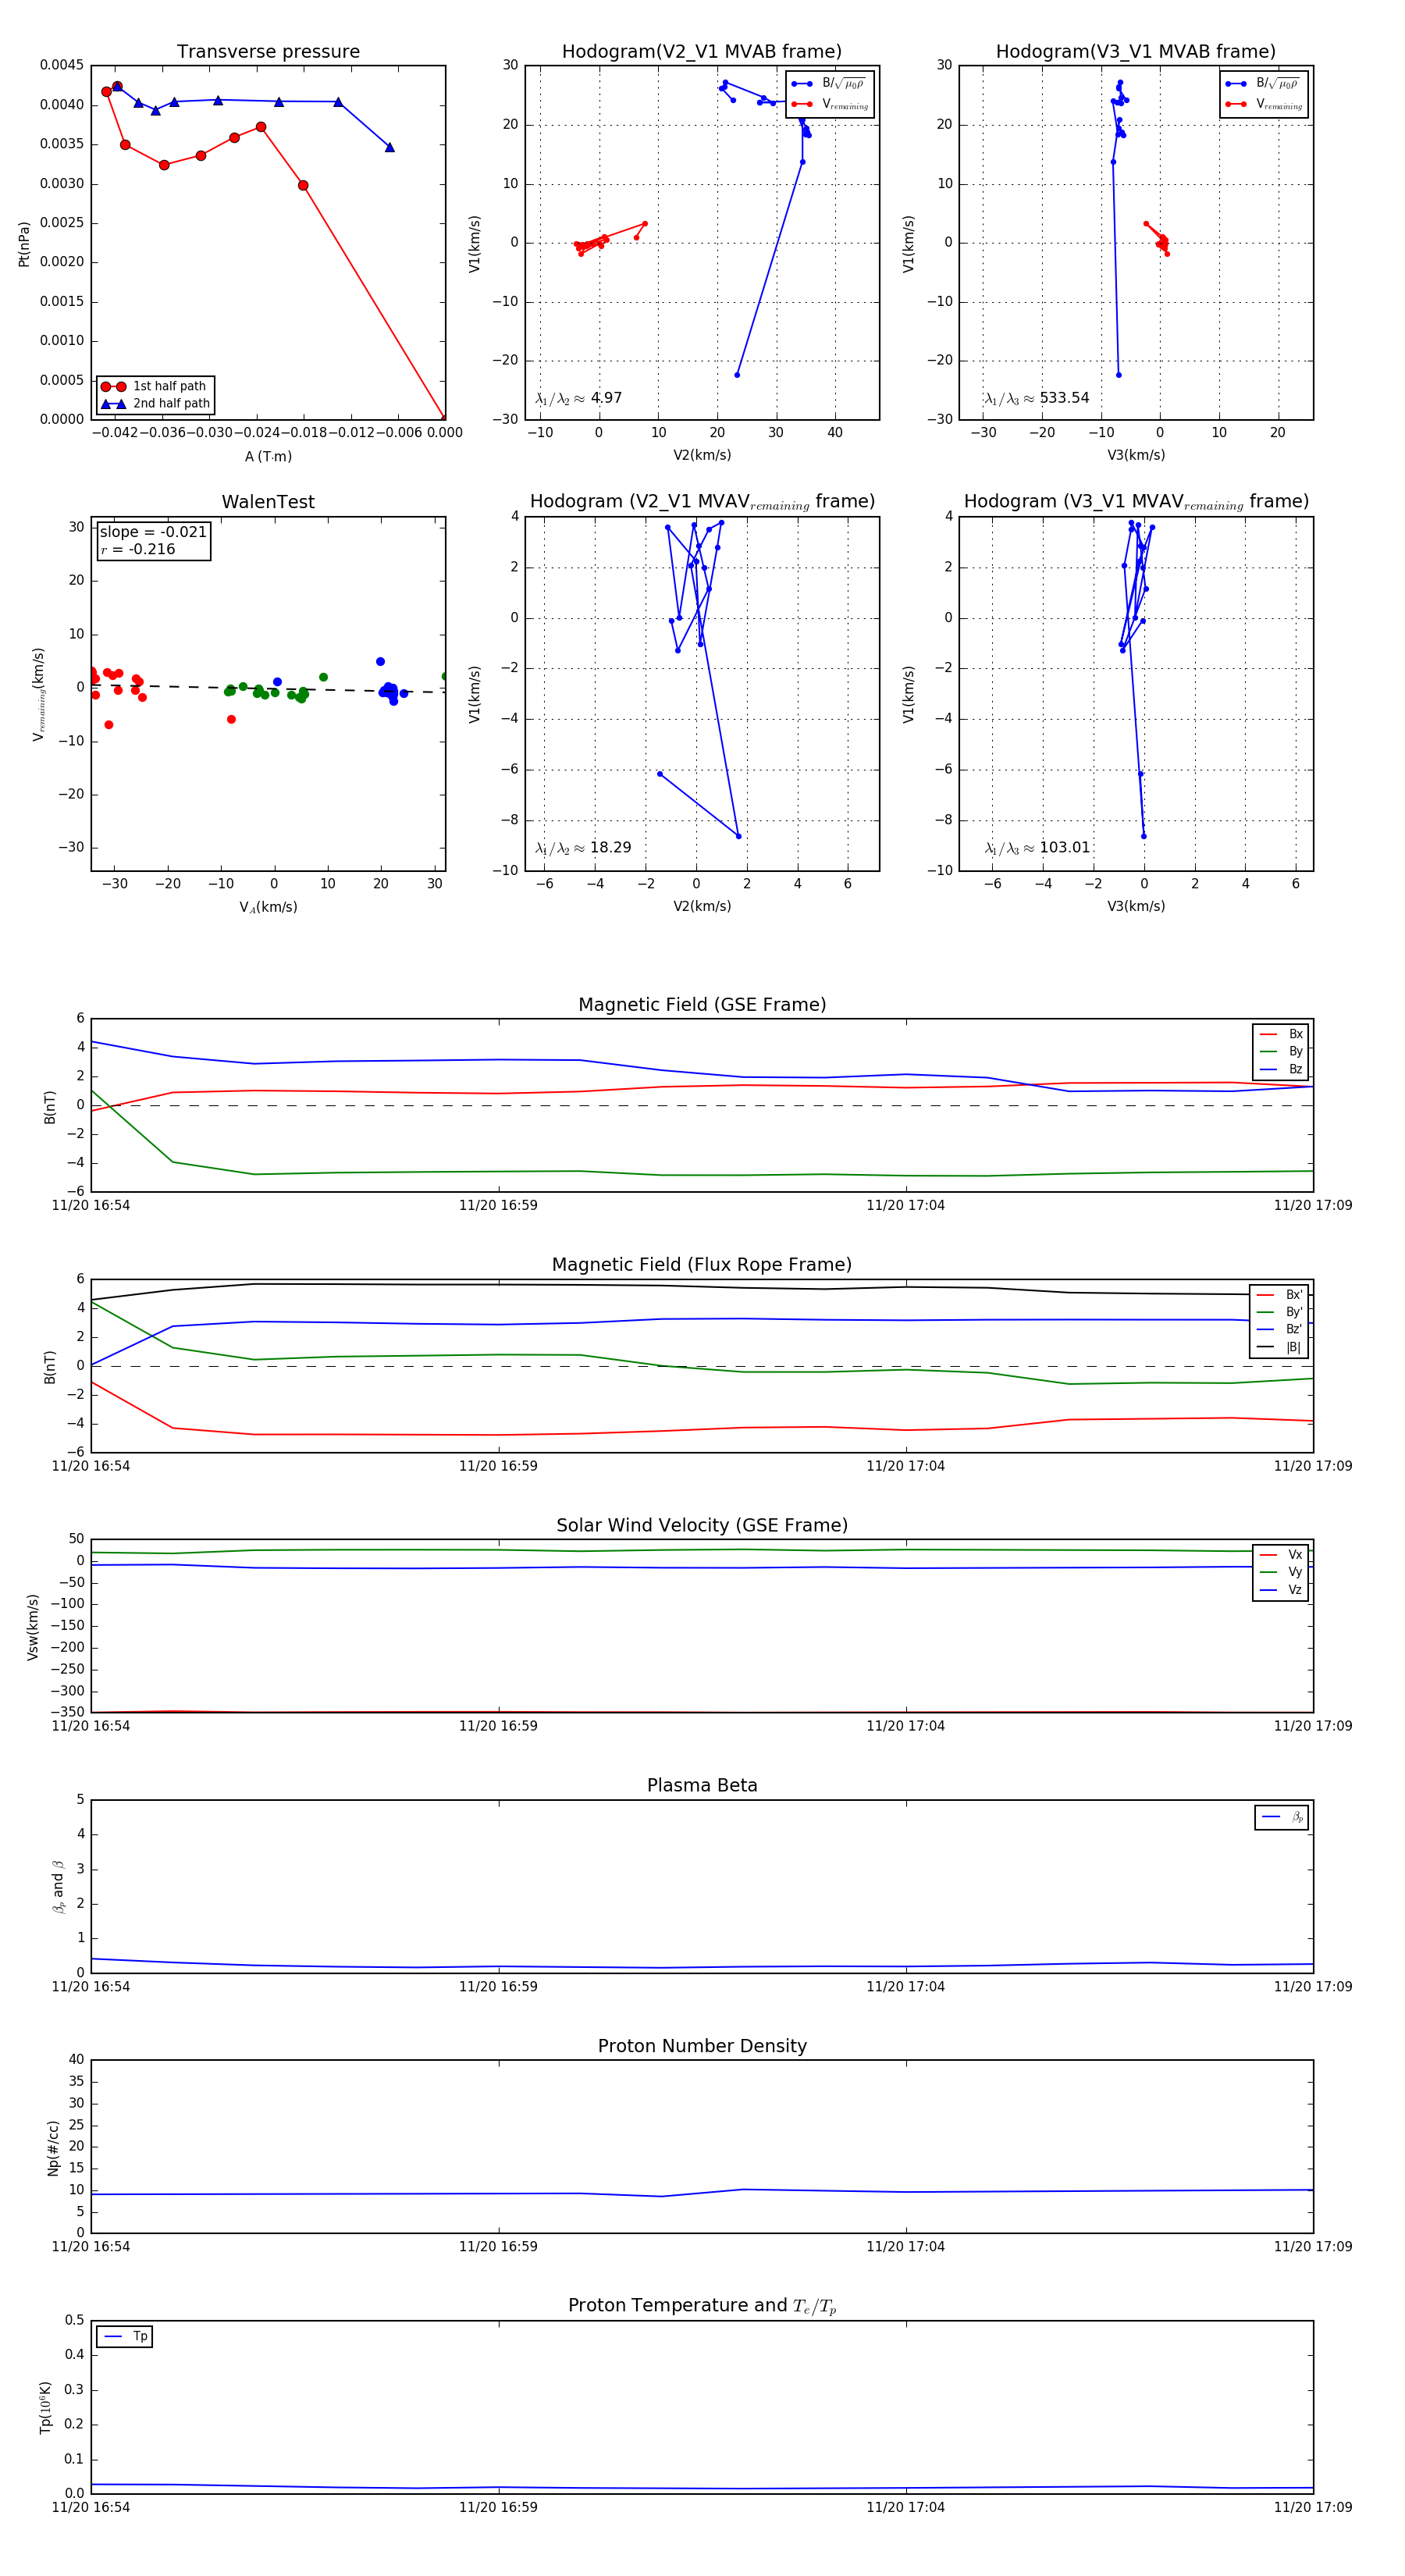Image resolution: width=1405 pixels, height=2576 pixels.
Task: Click the eigenvalue ratio value "18.29"
Action: (610, 848)
